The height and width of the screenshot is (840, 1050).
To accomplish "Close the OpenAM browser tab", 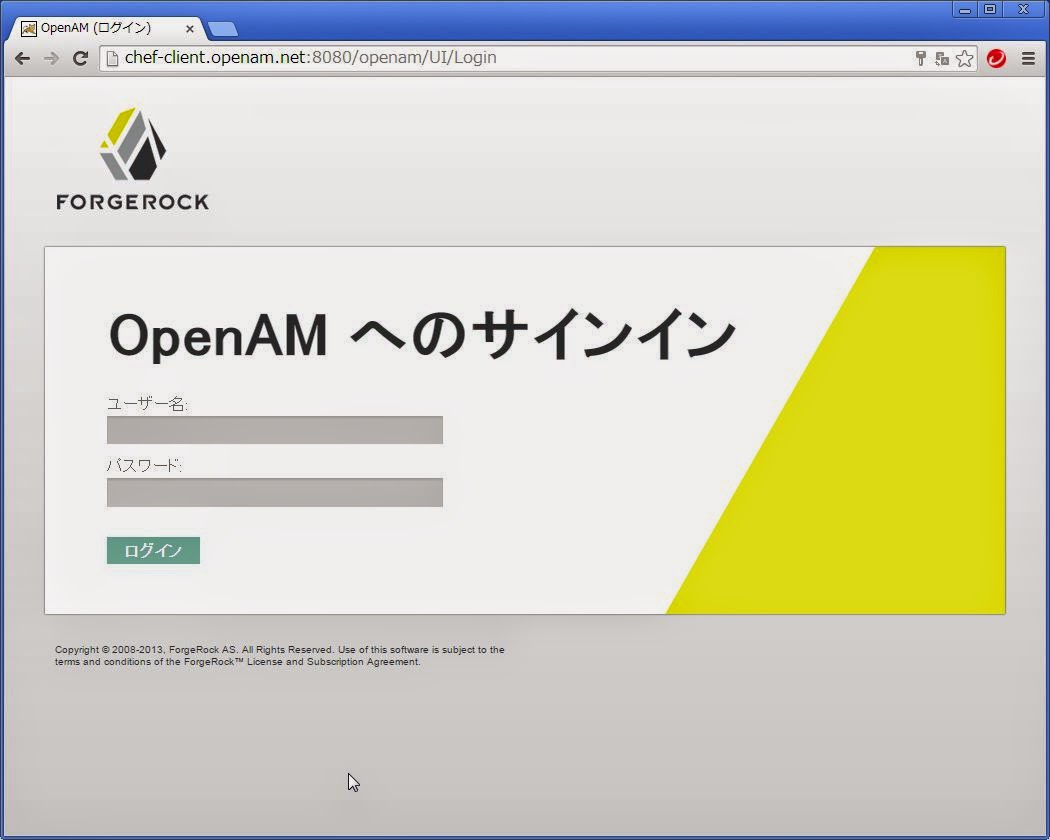I will (x=189, y=29).
